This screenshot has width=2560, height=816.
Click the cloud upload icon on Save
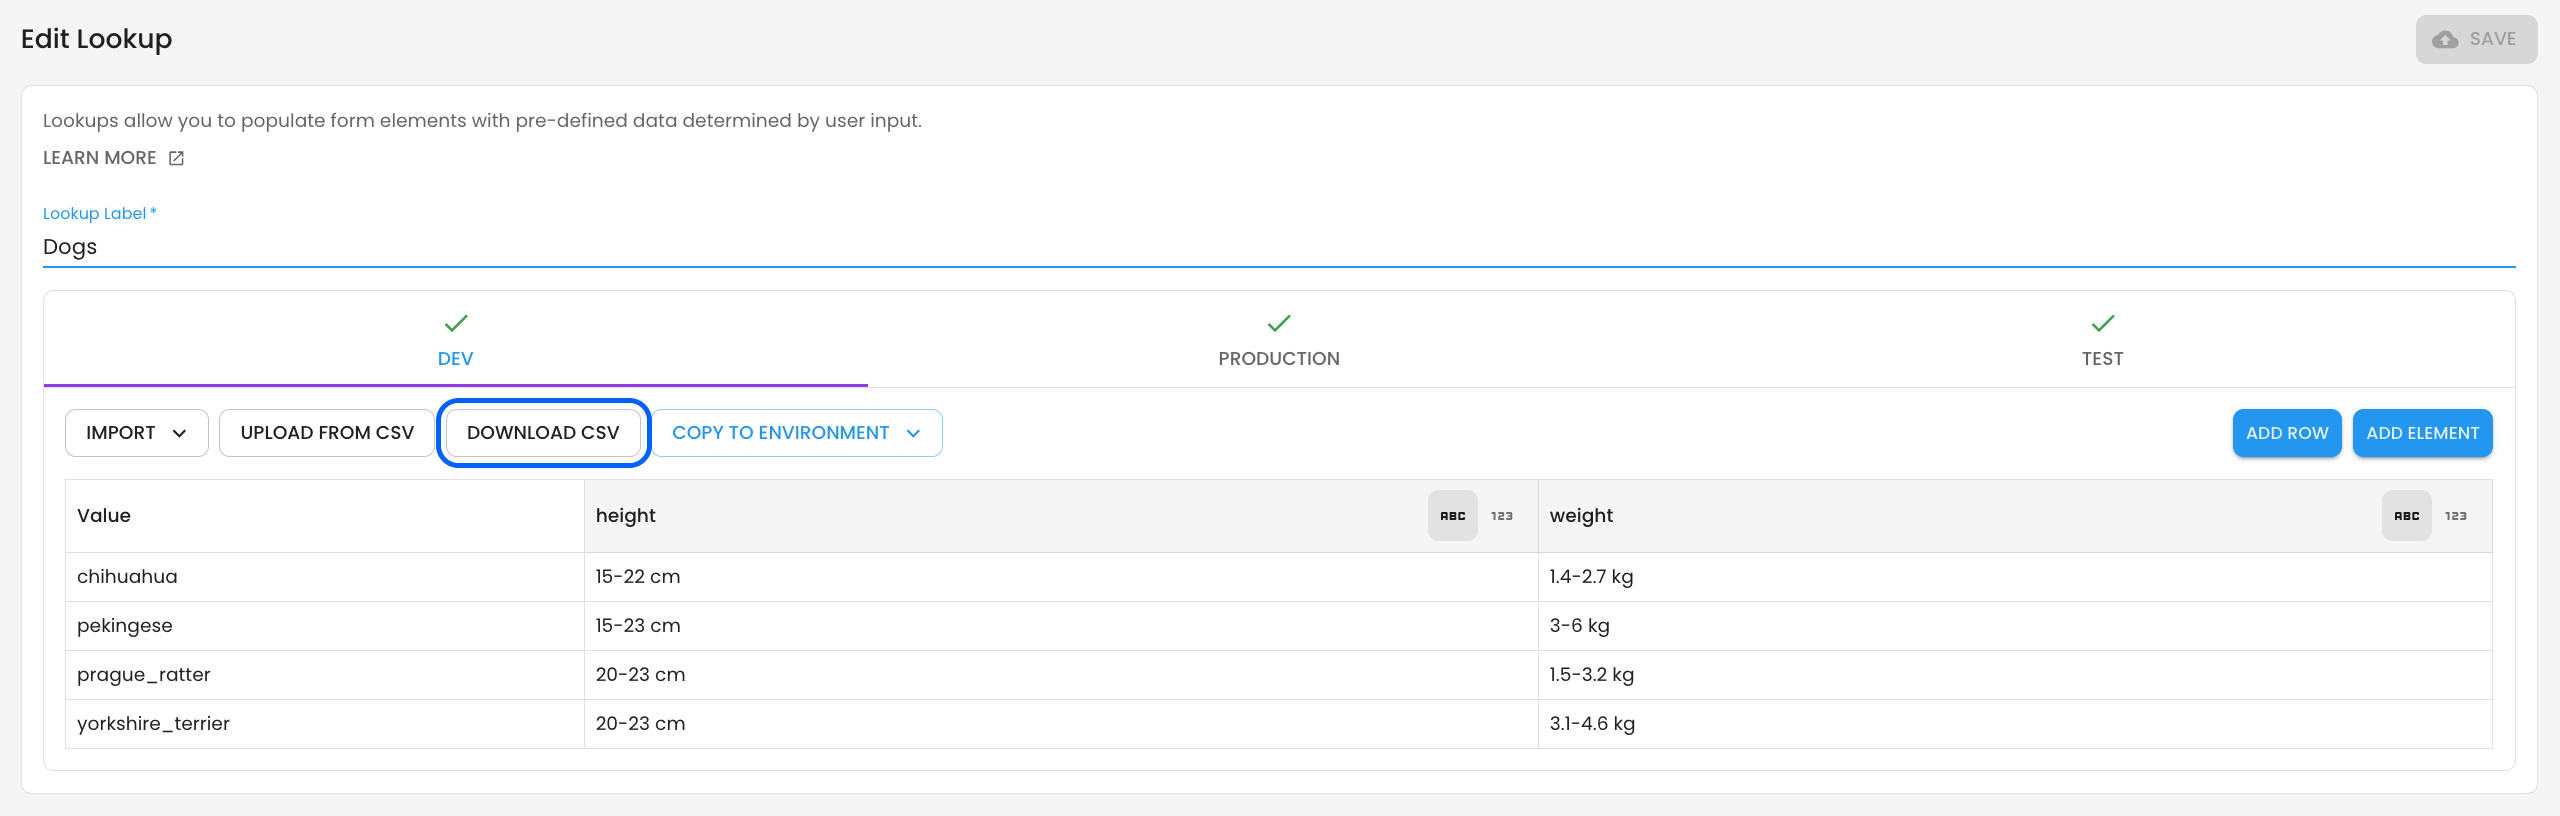(2445, 40)
